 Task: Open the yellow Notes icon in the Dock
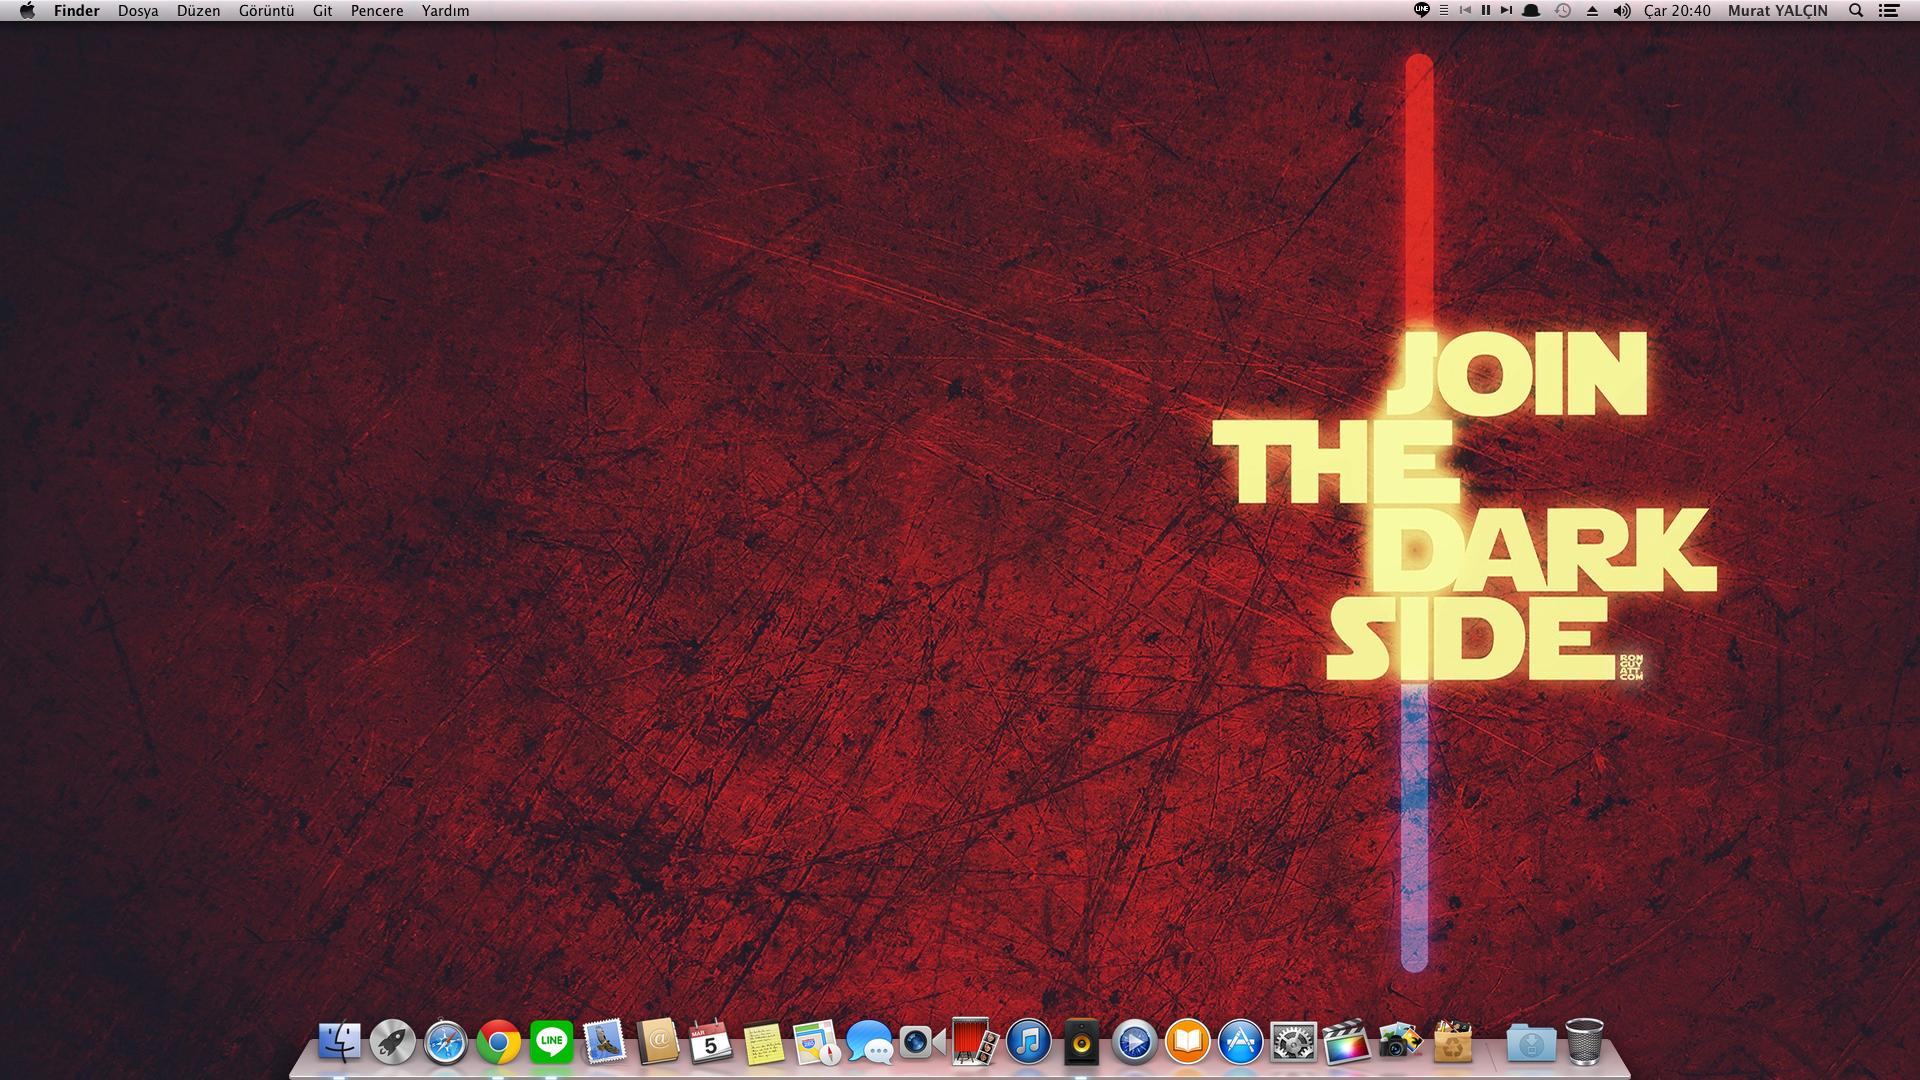click(x=764, y=1043)
